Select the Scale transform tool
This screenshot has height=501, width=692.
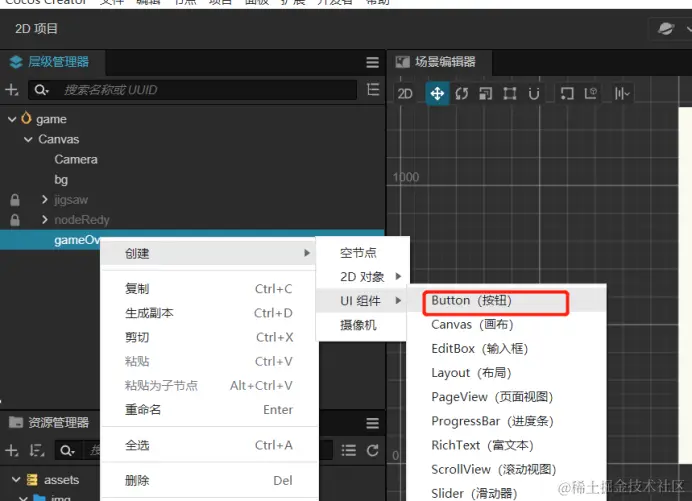coord(485,94)
